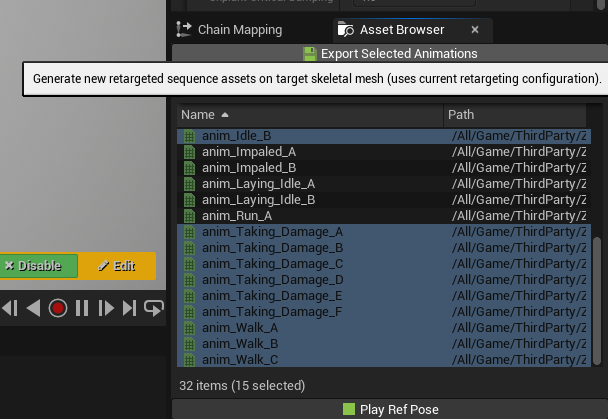This screenshot has height=419, width=608.
Task: Click the '32 items (15 selected)' status text
Action: [242, 386]
